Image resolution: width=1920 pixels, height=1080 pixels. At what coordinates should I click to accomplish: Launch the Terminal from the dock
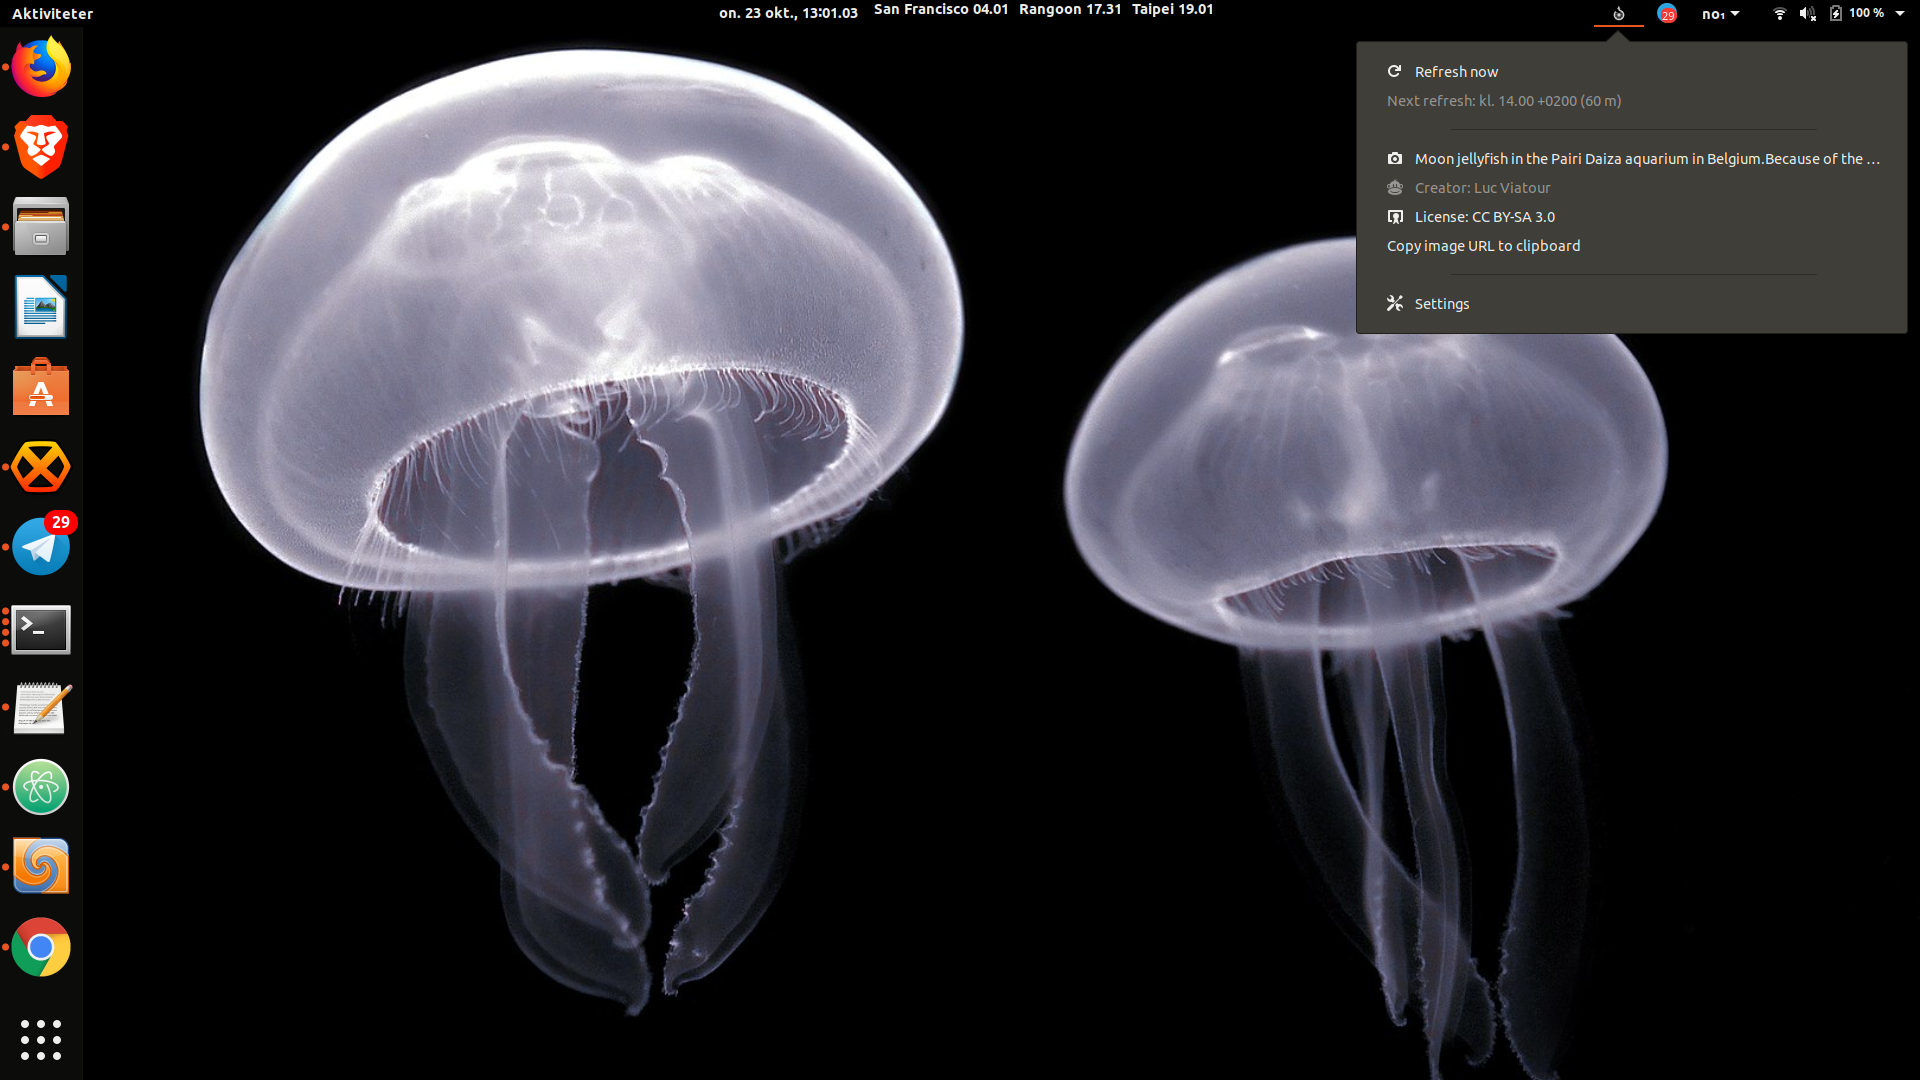tap(40, 629)
